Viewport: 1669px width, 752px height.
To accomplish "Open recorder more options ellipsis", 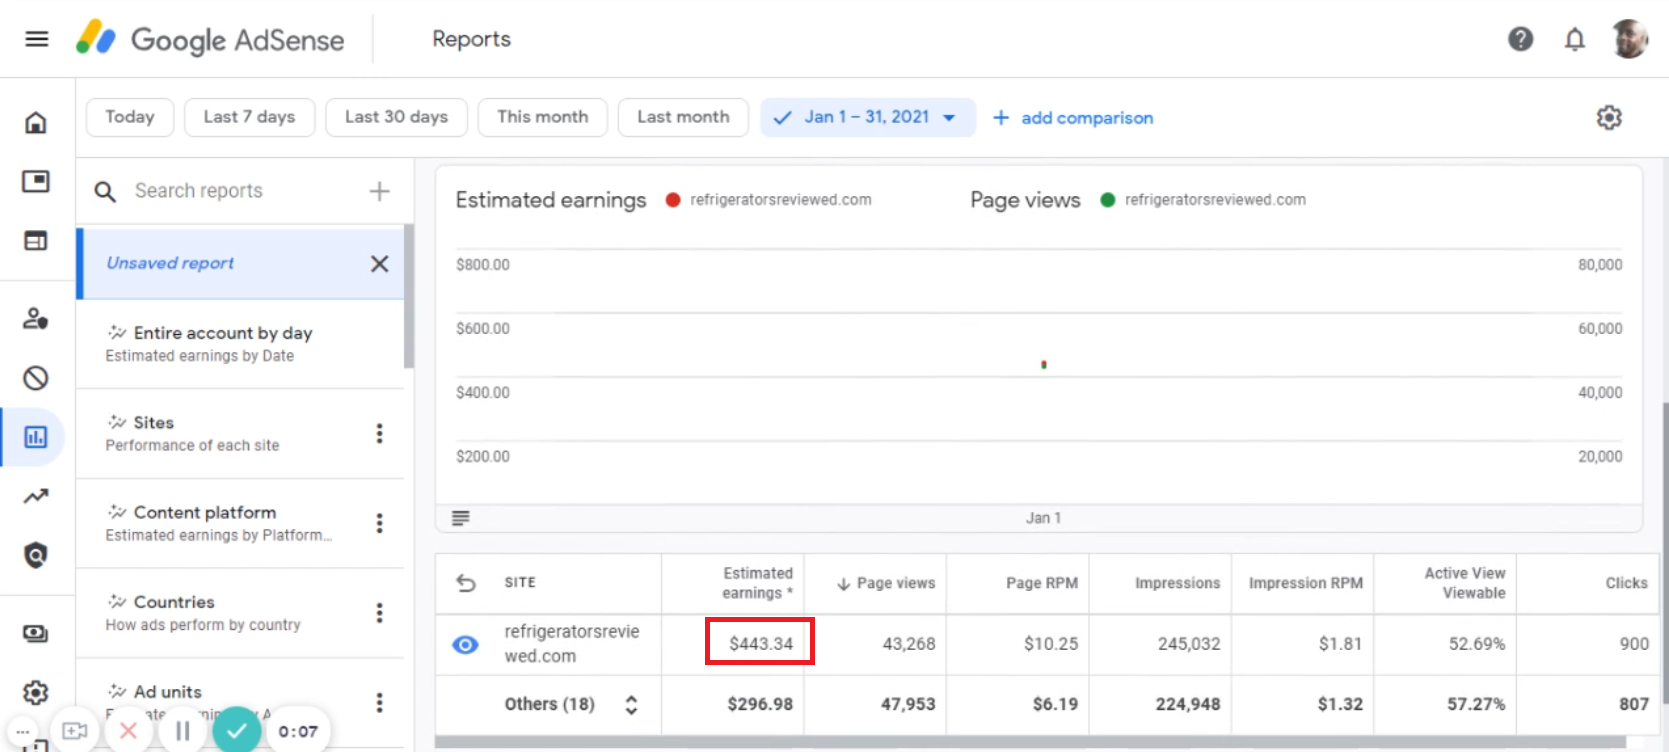I will (22, 732).
